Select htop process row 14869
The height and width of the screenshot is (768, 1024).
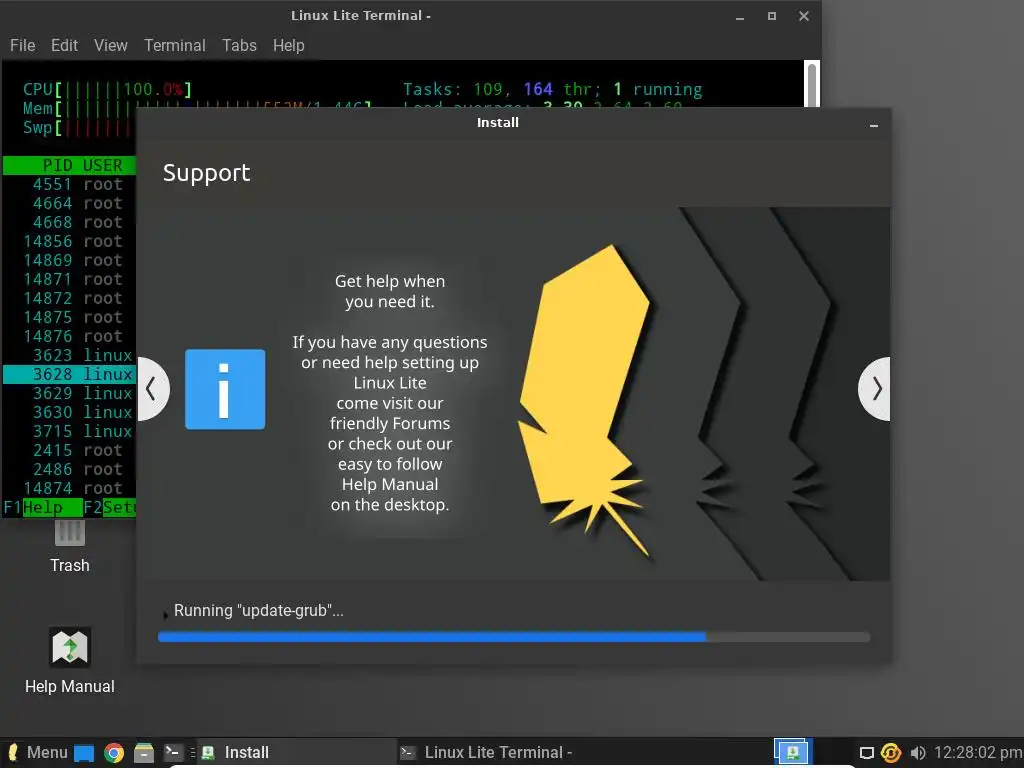pos(69,260)
